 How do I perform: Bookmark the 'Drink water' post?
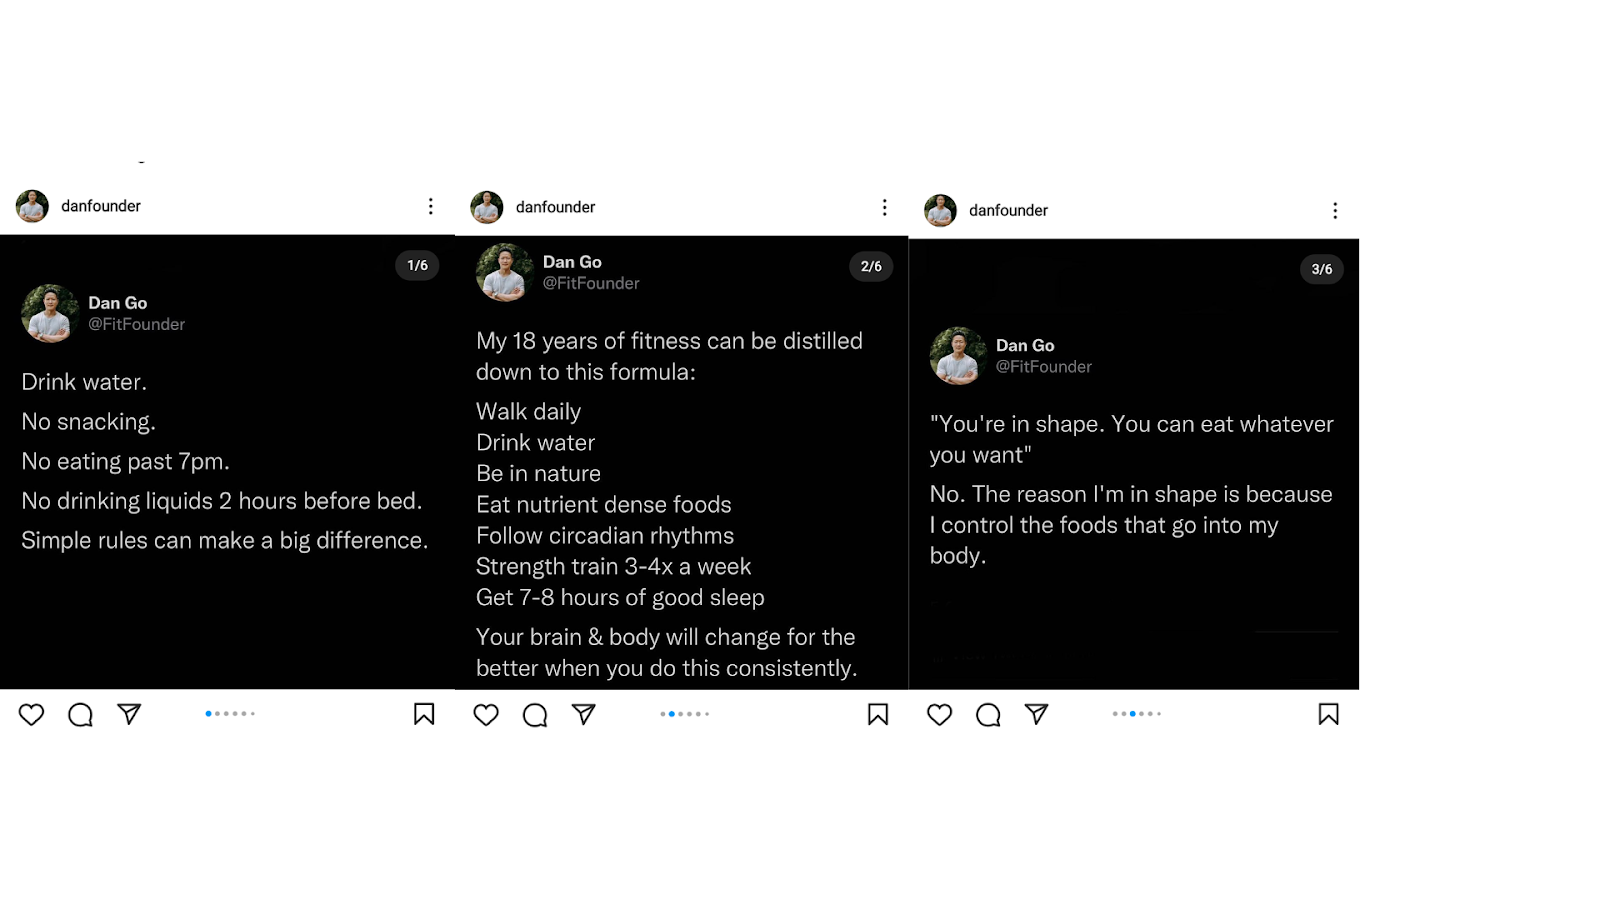pos(424,714)
